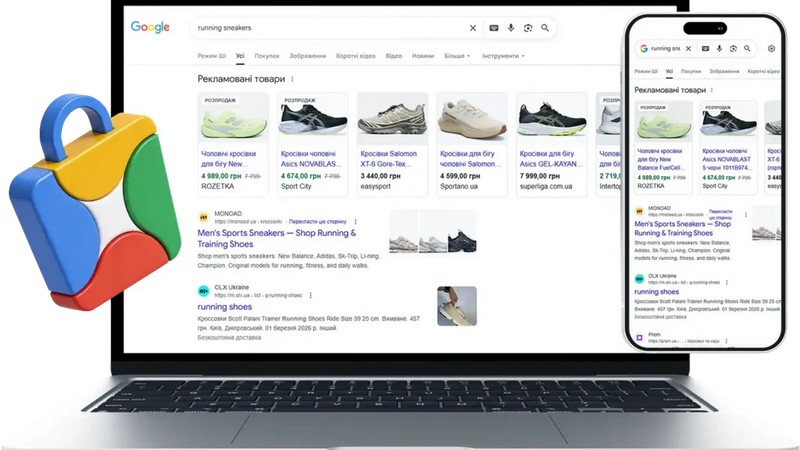Open the Короткі відео tab on laptop

tap(356, 56)
